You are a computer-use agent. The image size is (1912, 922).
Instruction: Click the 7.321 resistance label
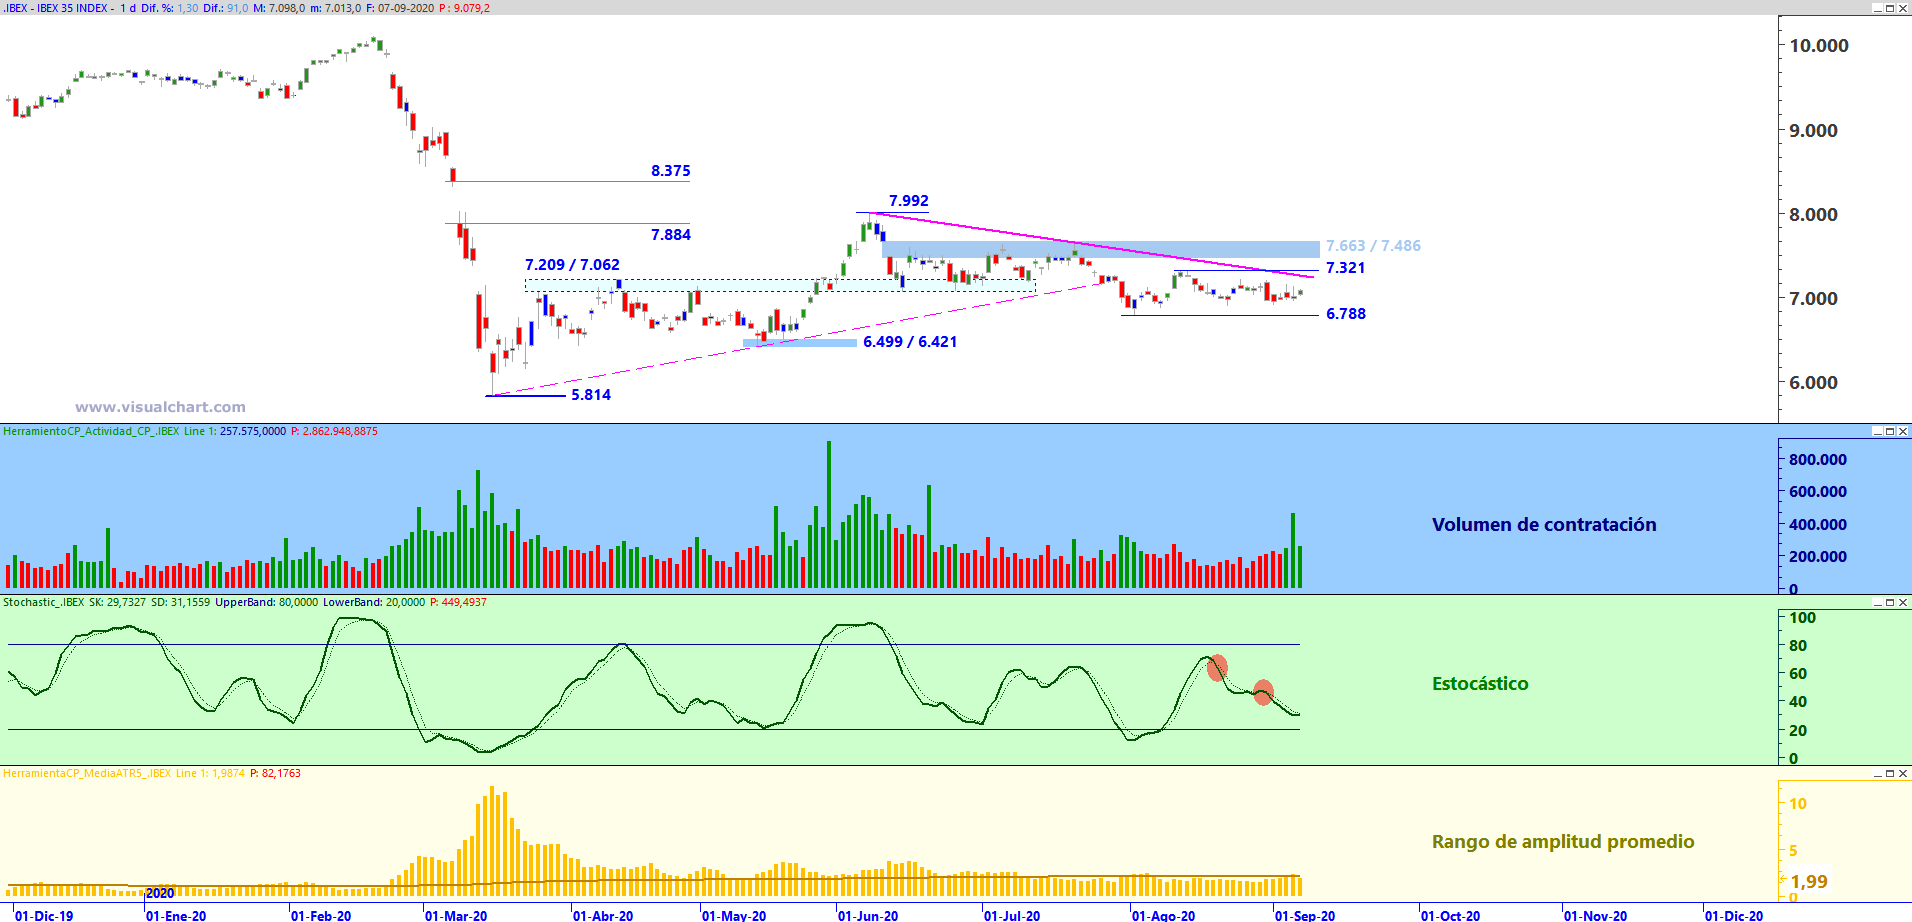pos(1346,268)
